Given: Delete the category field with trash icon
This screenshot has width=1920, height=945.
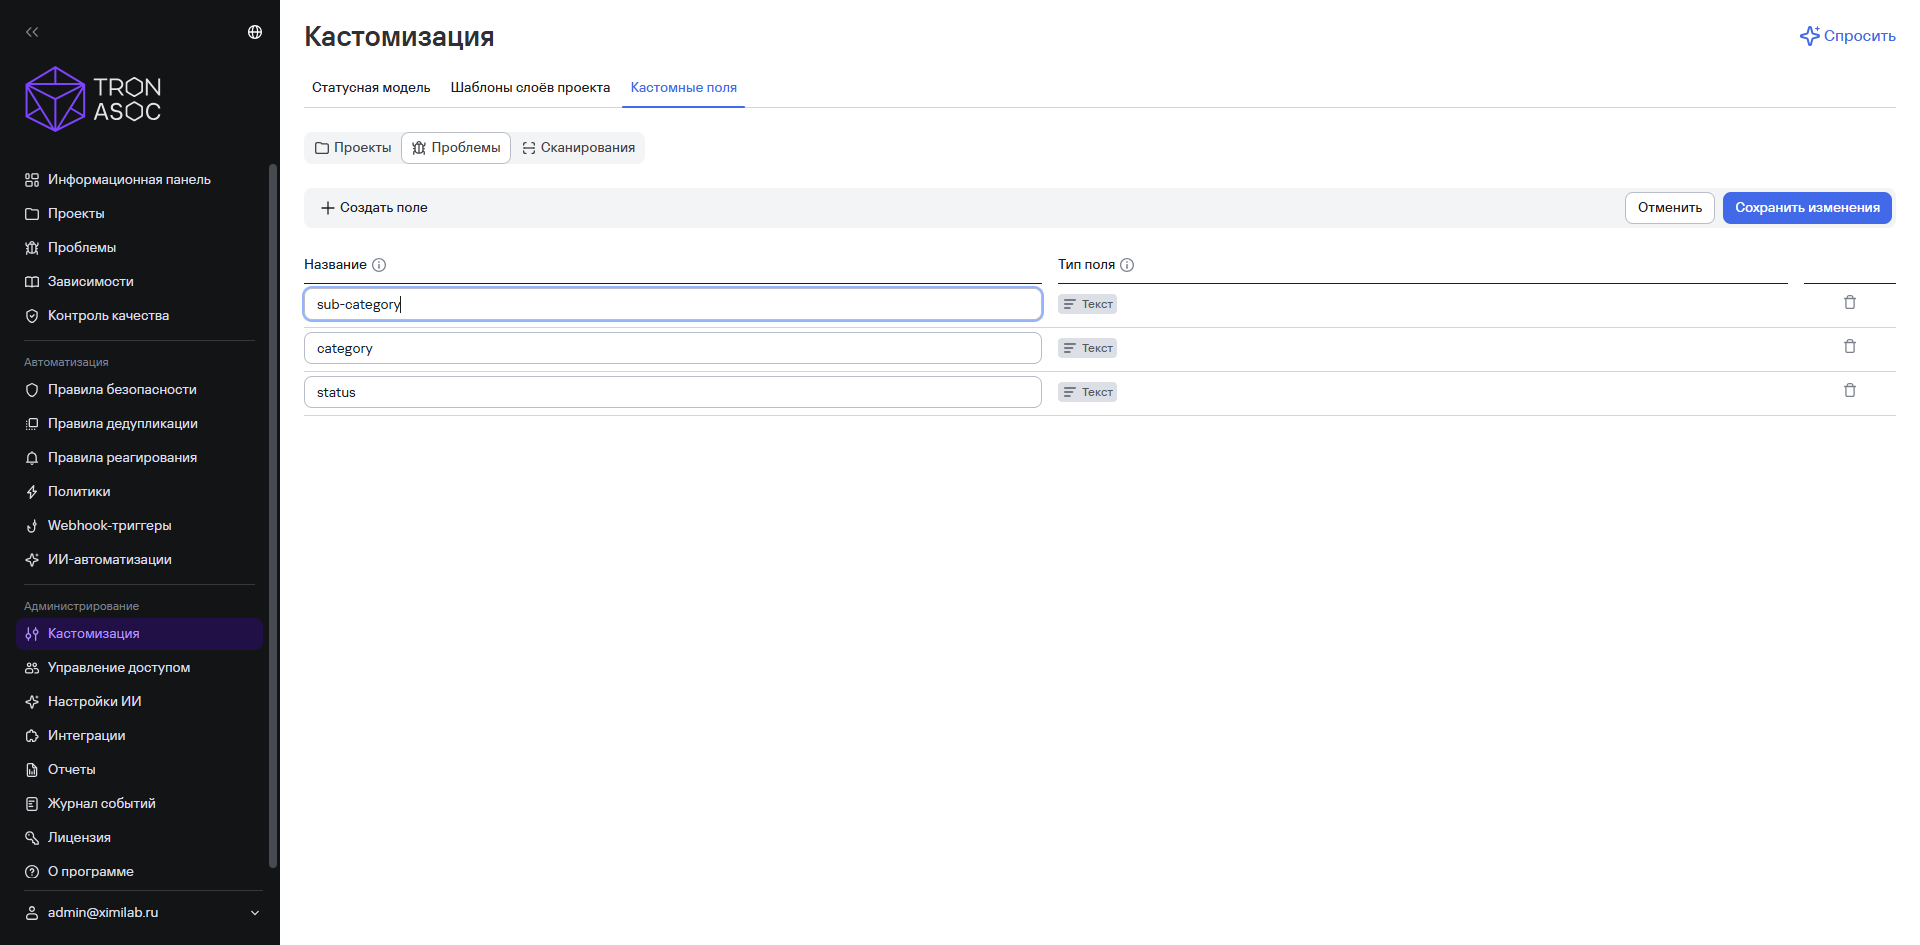Looking at the screenshot, I should (1849, 347).
